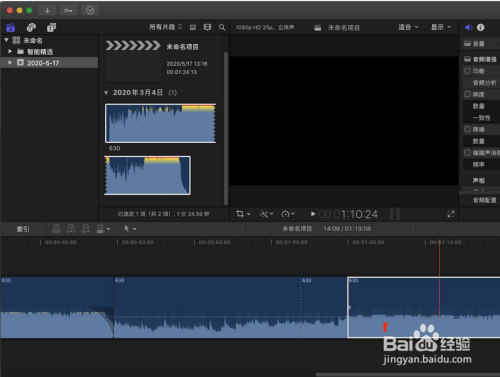Click the keyword editor key icon
Image resolution: width=500 pixels, height=377 pixels.
click(x=68, y=10)
